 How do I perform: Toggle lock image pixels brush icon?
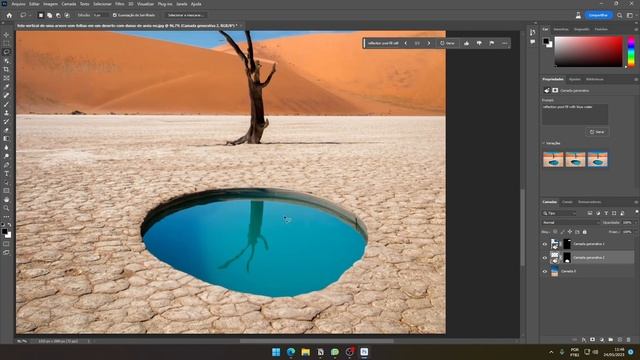562,232
